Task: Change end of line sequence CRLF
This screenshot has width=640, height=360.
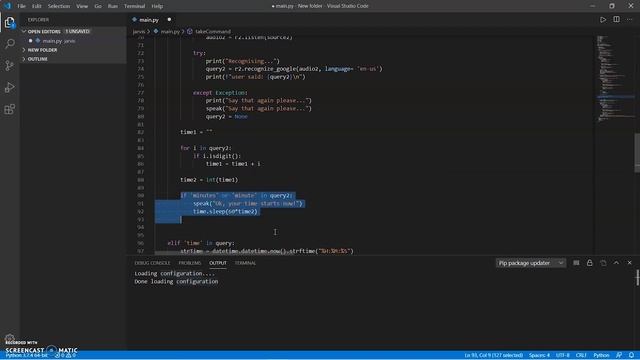Action: click(x=581, y=356)
